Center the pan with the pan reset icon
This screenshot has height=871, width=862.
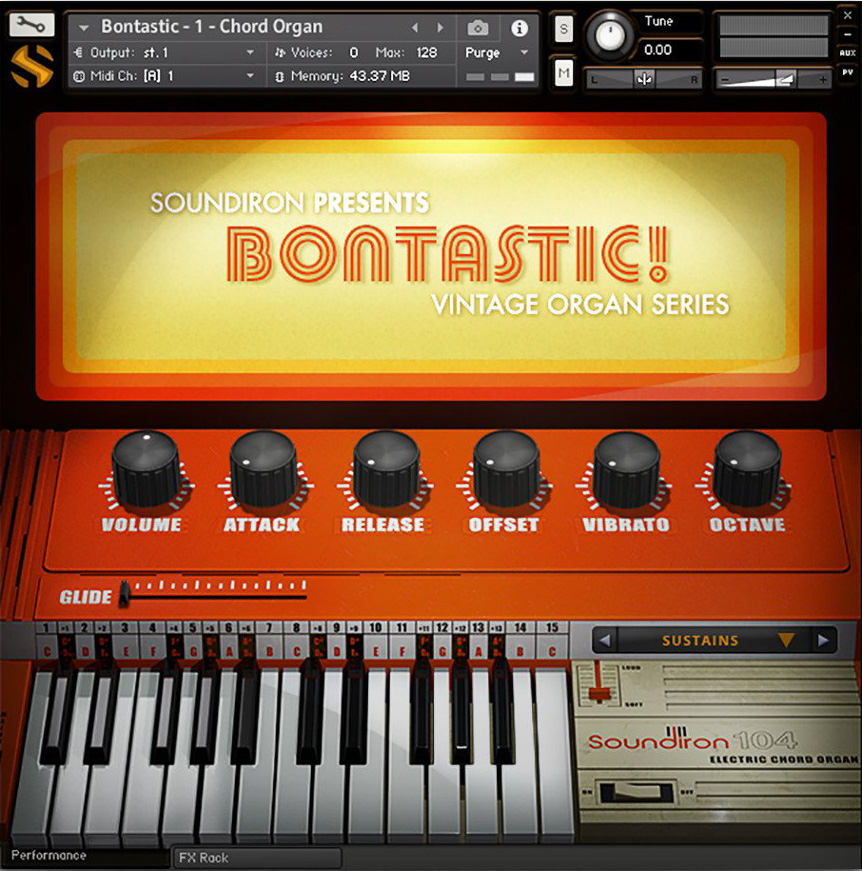point(643,78)
